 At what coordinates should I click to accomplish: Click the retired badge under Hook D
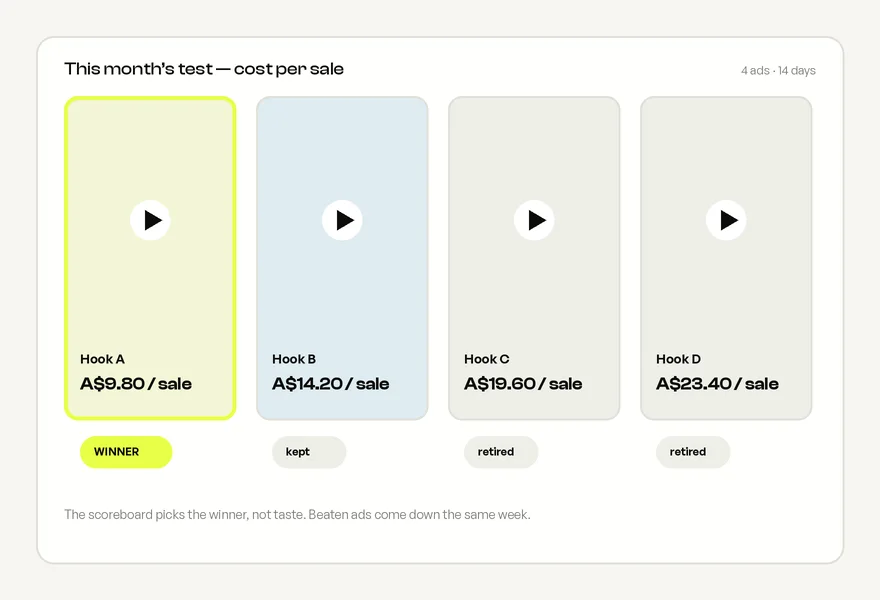click(693, 452)
